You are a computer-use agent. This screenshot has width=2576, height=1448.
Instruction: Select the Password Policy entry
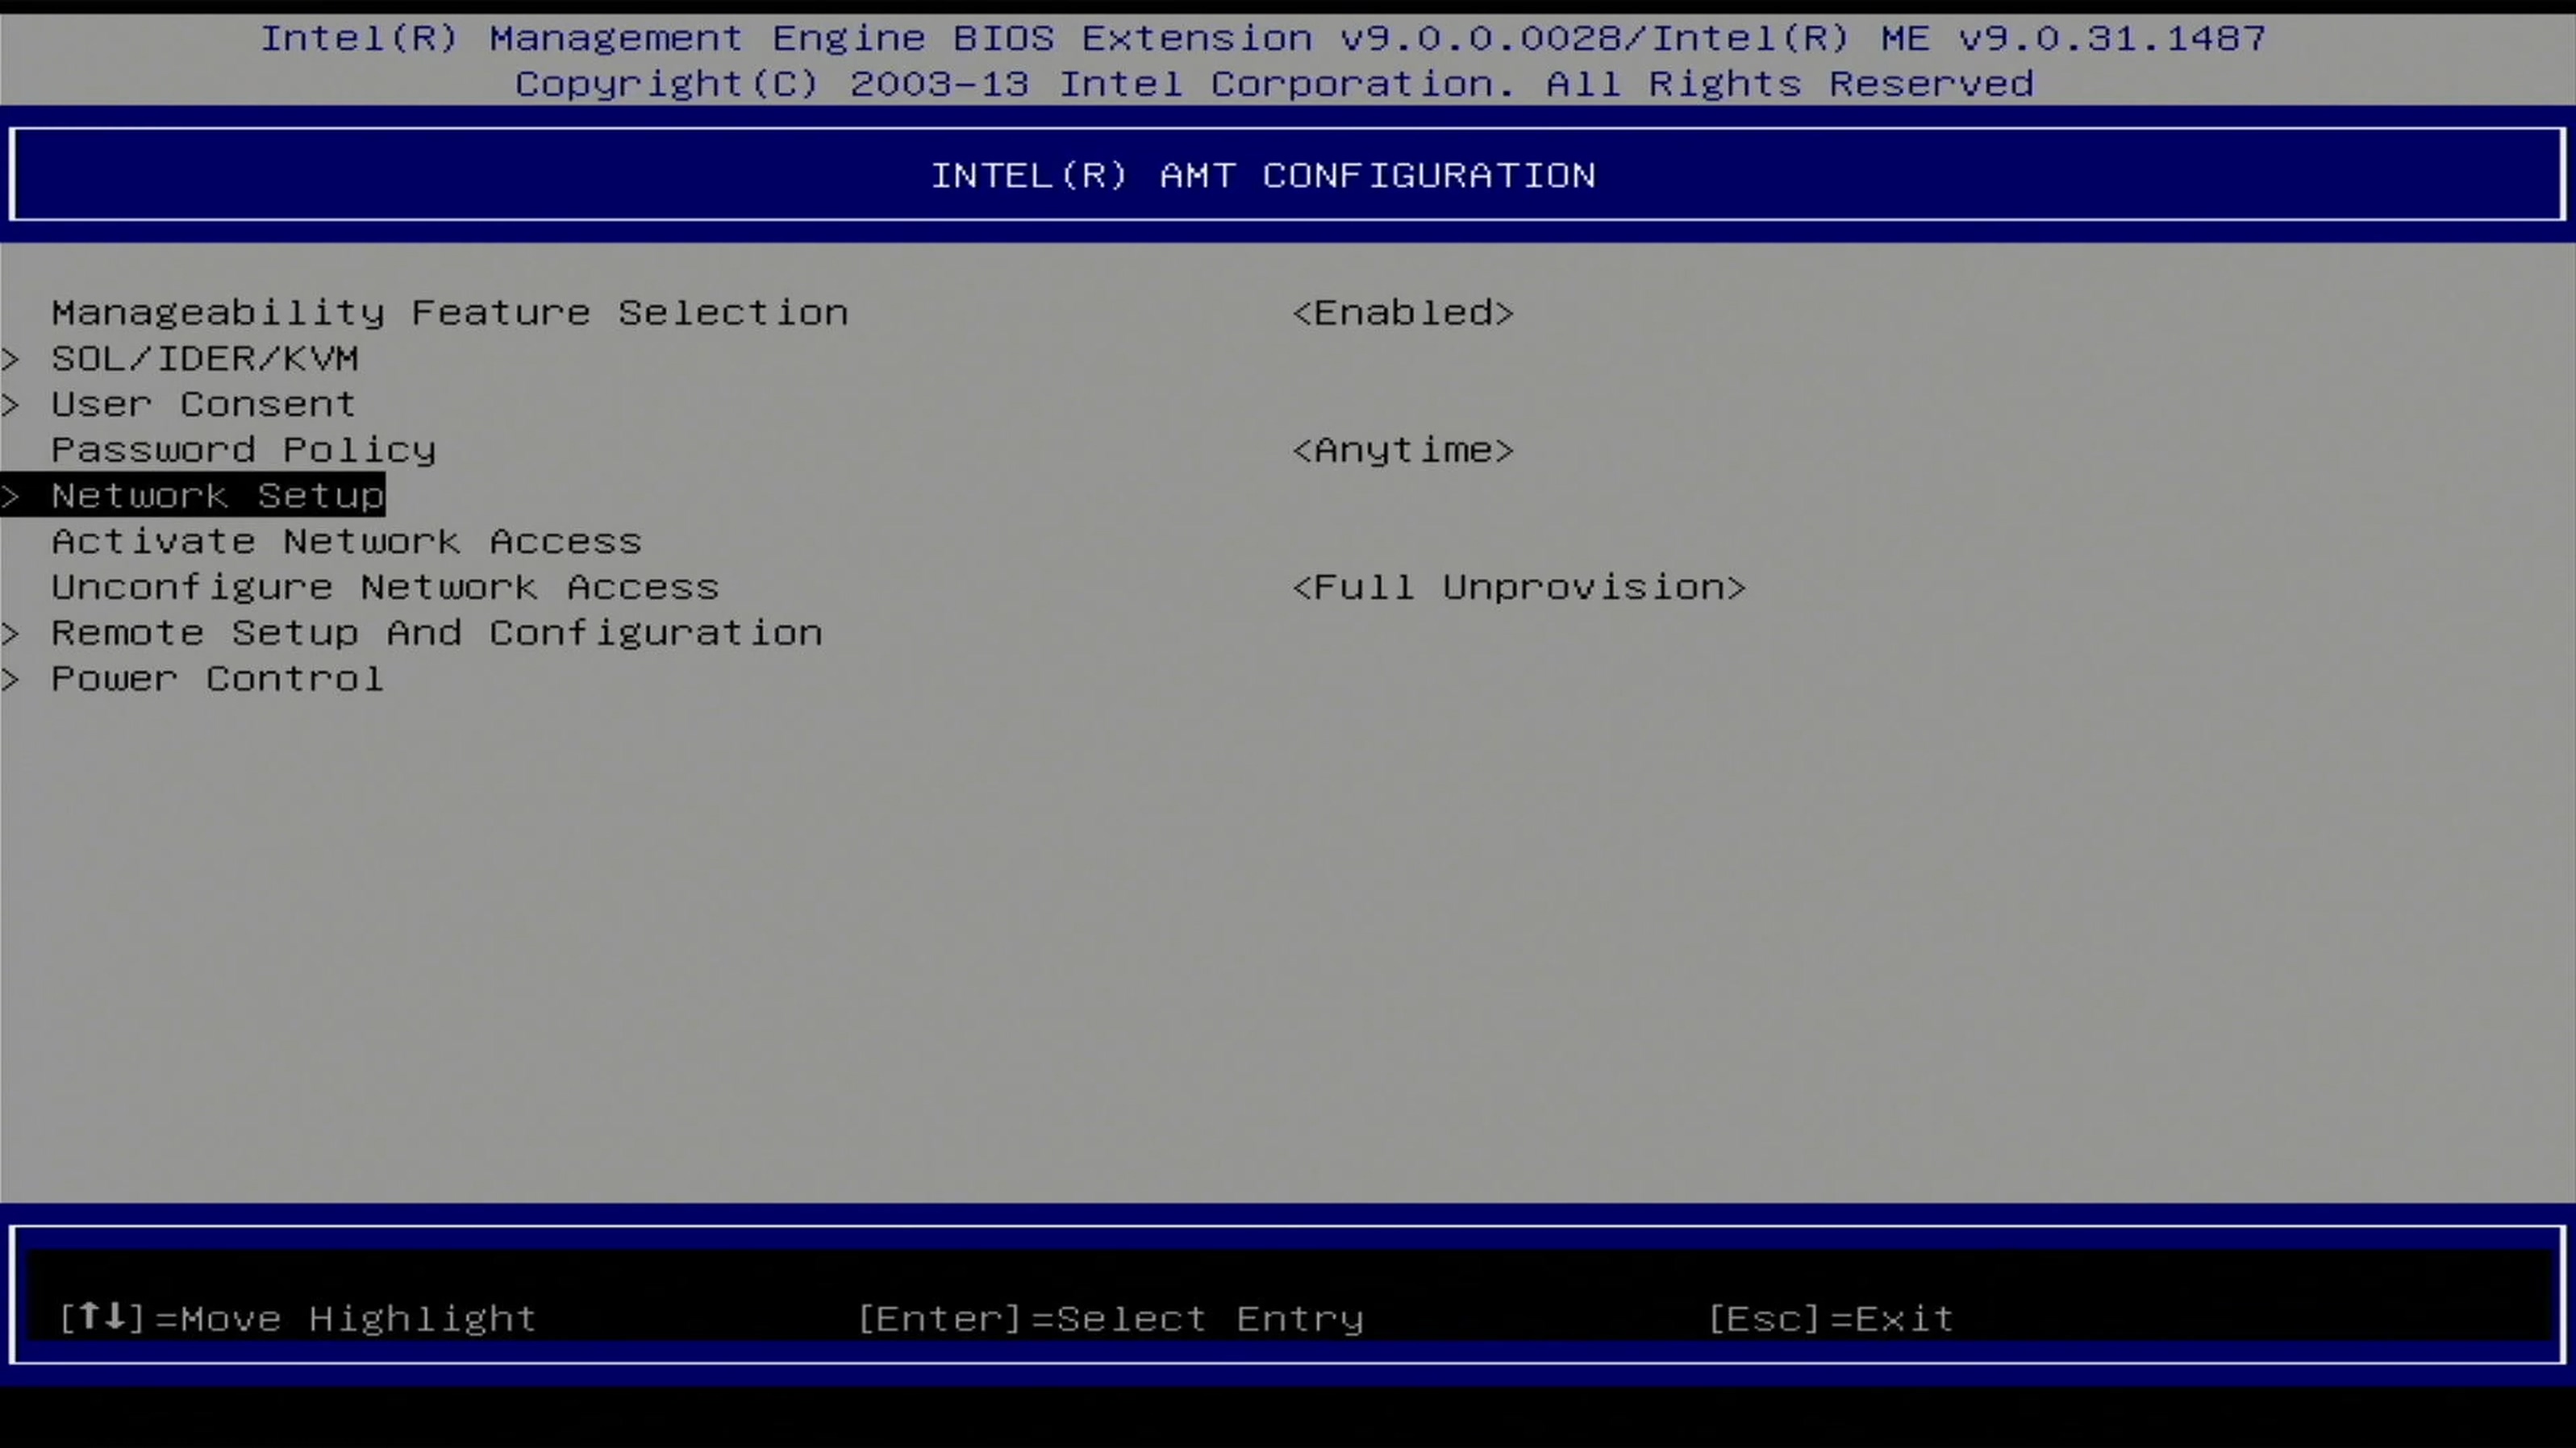point(244,451)
